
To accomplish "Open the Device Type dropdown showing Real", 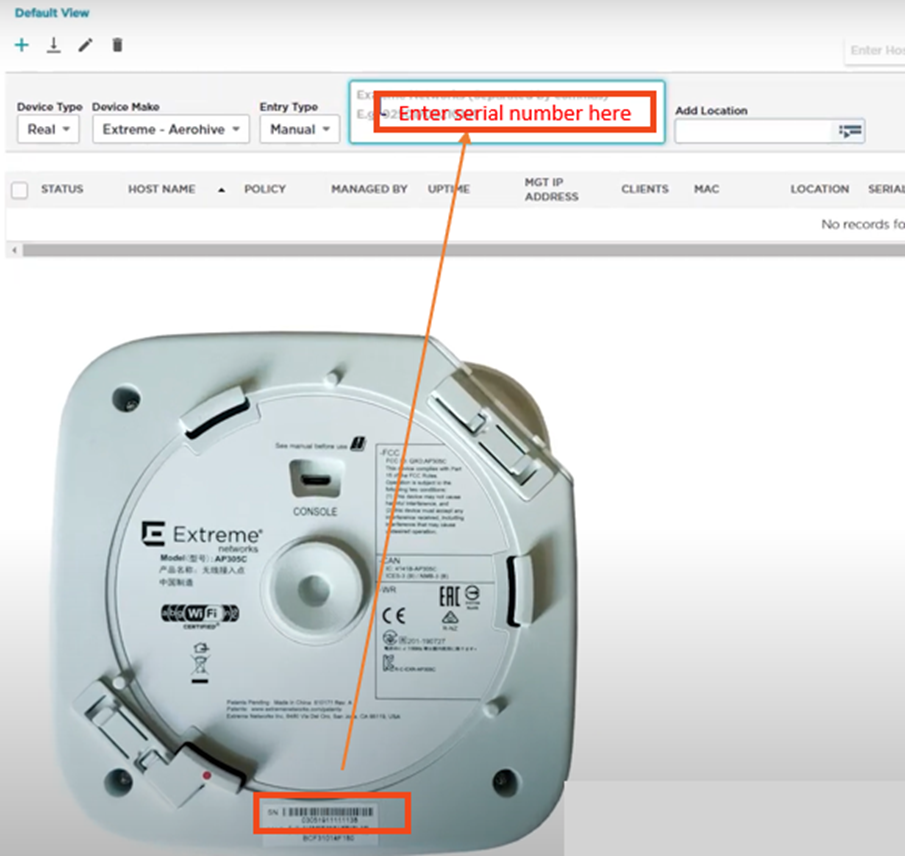I will (x=48, y=129).
